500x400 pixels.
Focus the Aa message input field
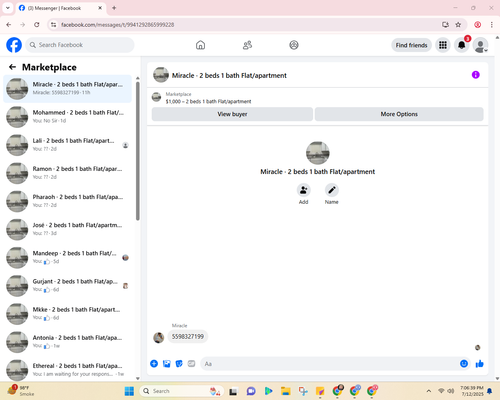tap(330, 364)
